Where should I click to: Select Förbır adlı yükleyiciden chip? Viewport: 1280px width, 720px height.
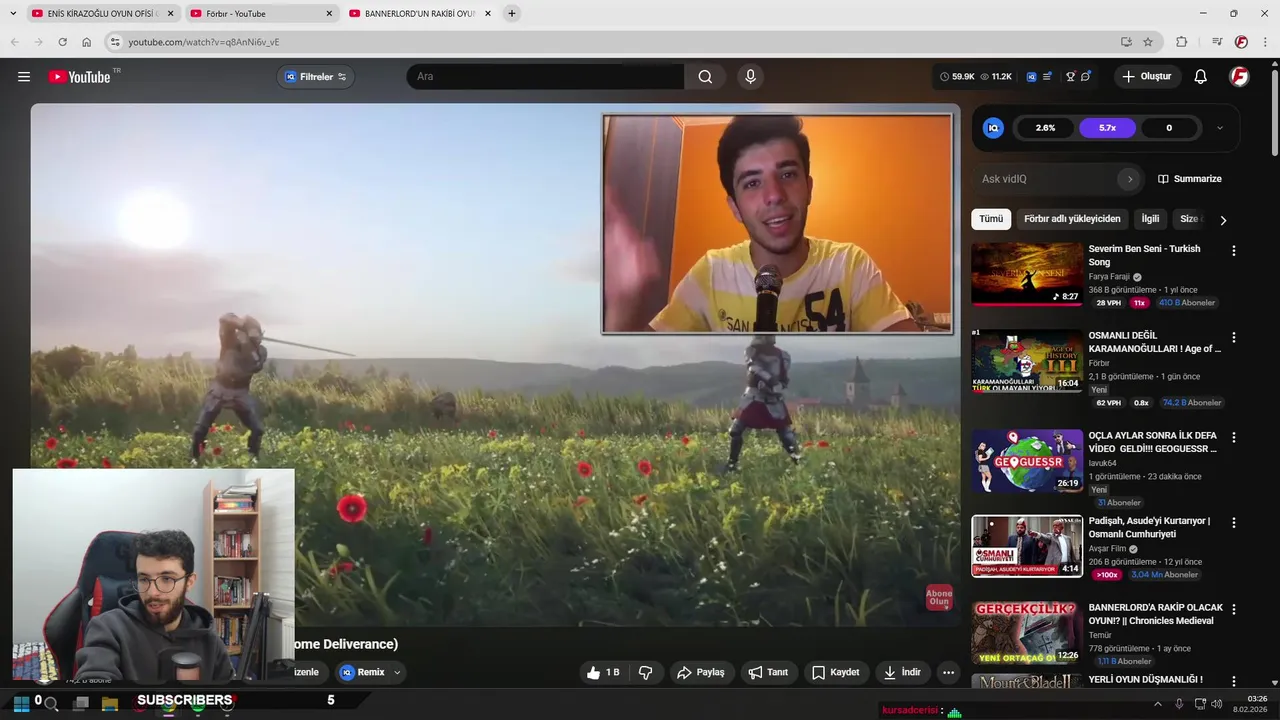1072,219
